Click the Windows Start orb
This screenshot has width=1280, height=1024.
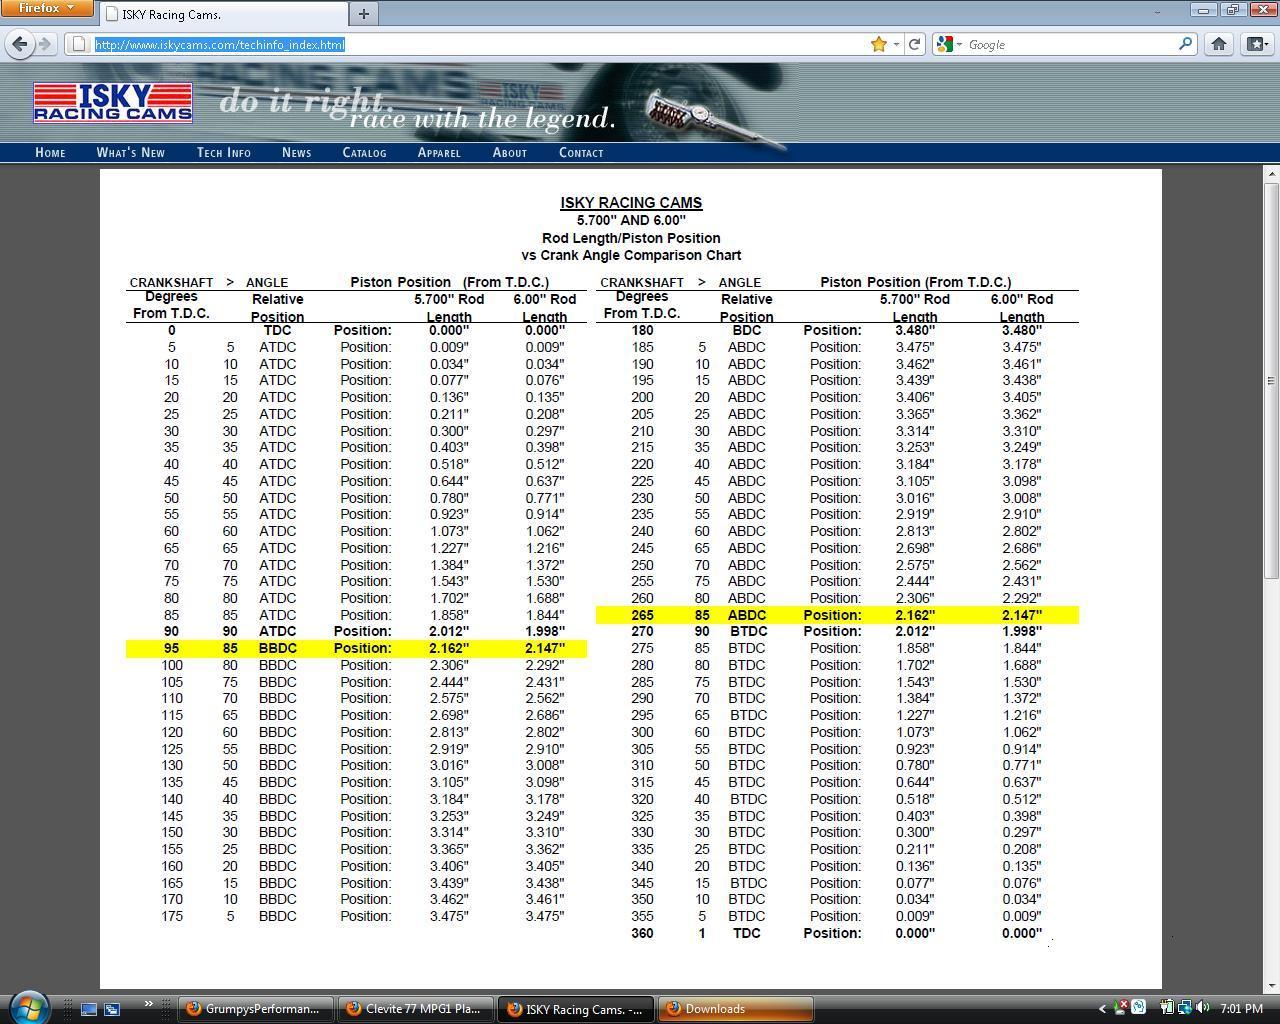(x=27, y=1007)
